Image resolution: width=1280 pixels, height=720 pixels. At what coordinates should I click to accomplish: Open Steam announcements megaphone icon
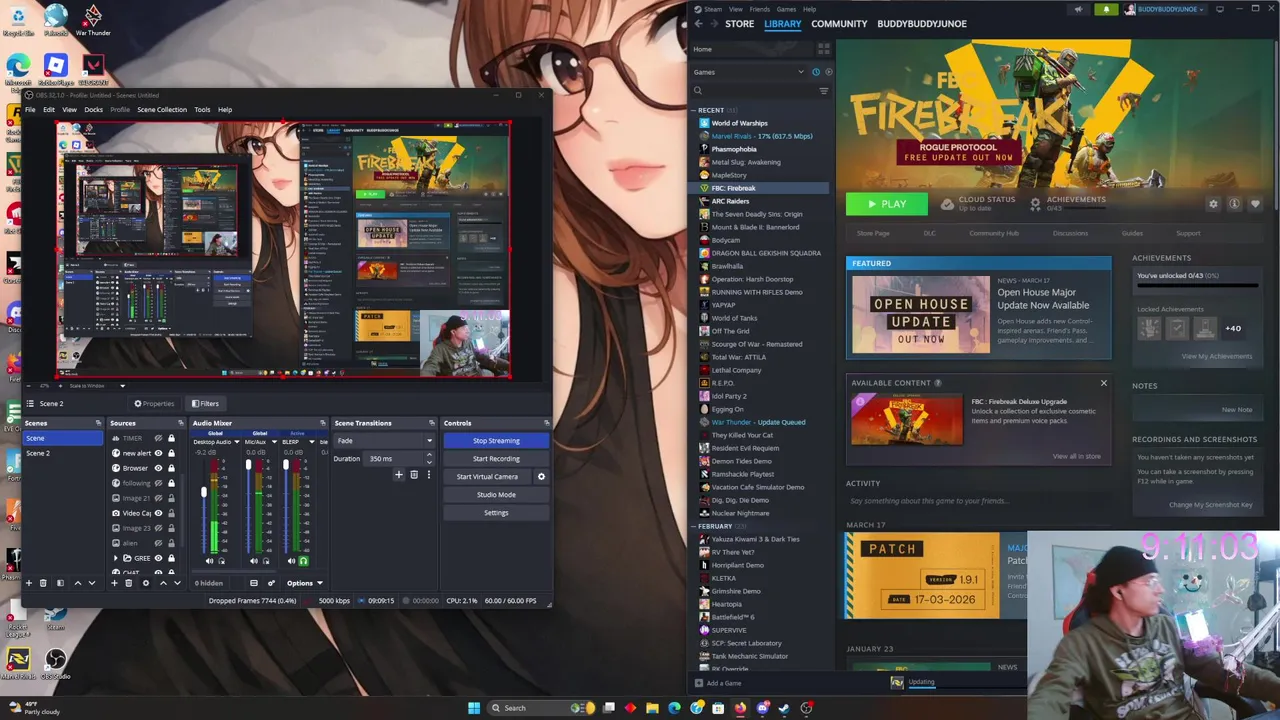pos(1078,9)
